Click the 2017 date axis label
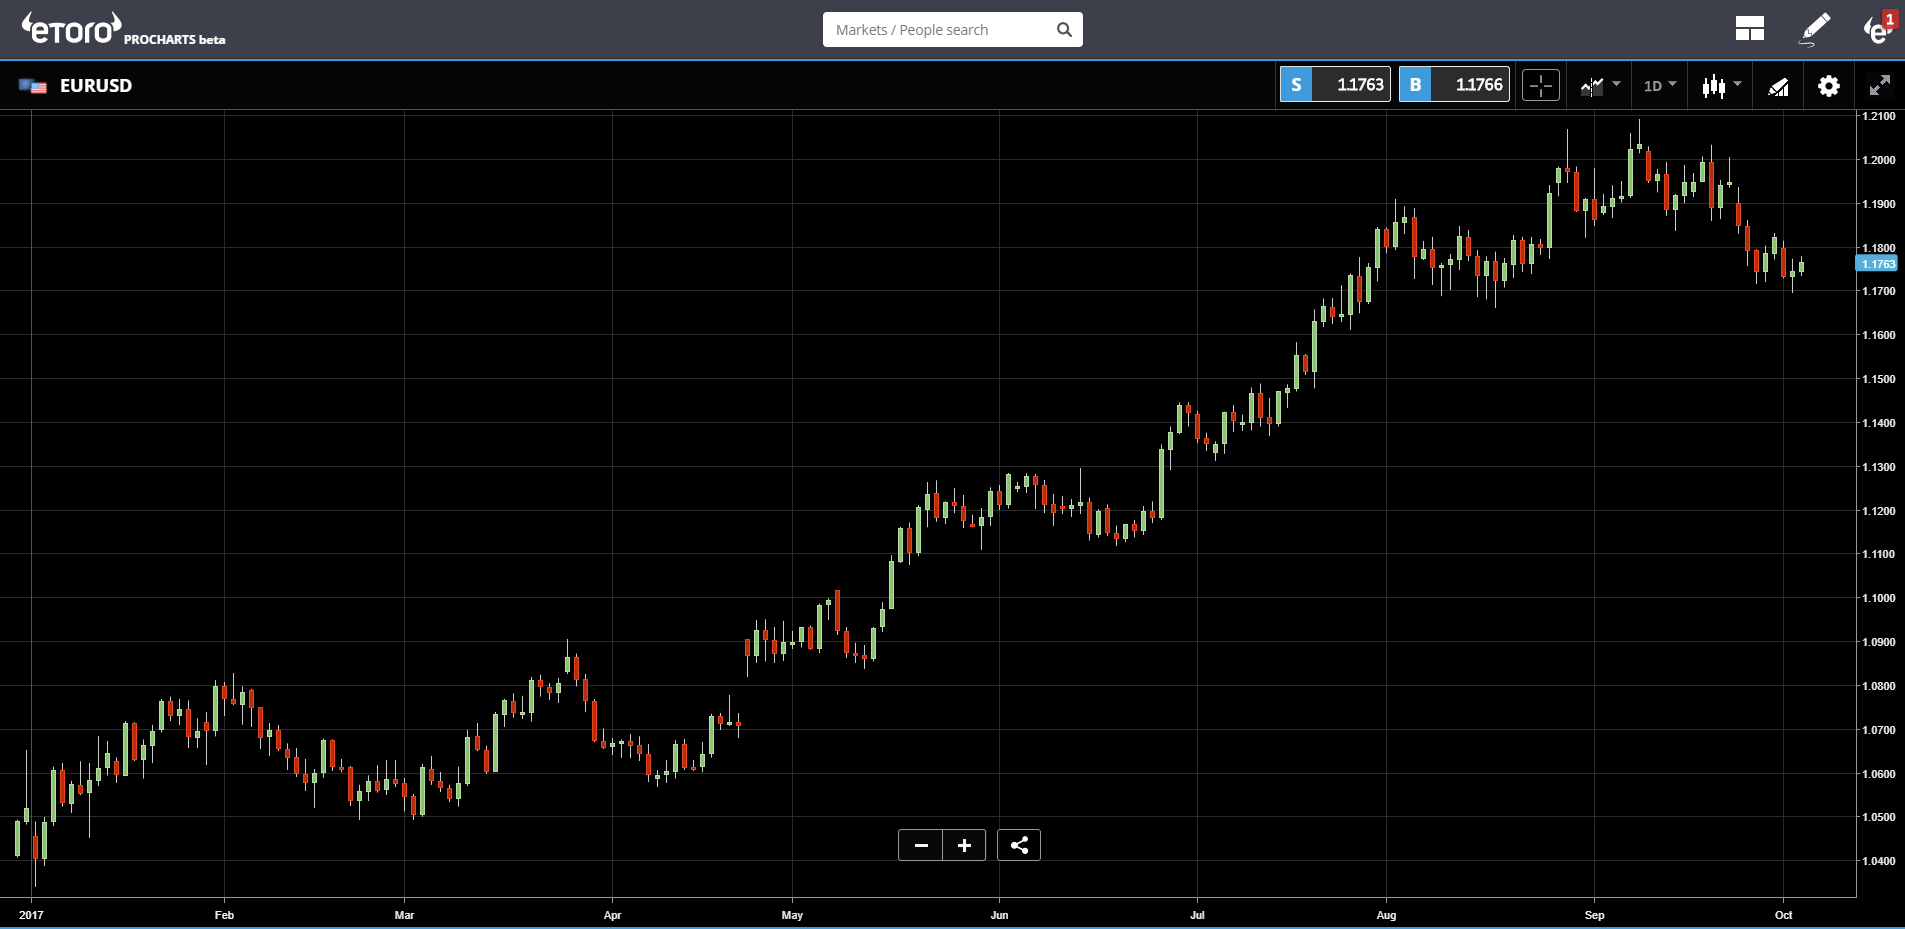The width and height of the screenshot is (1905, 929). click(x=31, y=915)
